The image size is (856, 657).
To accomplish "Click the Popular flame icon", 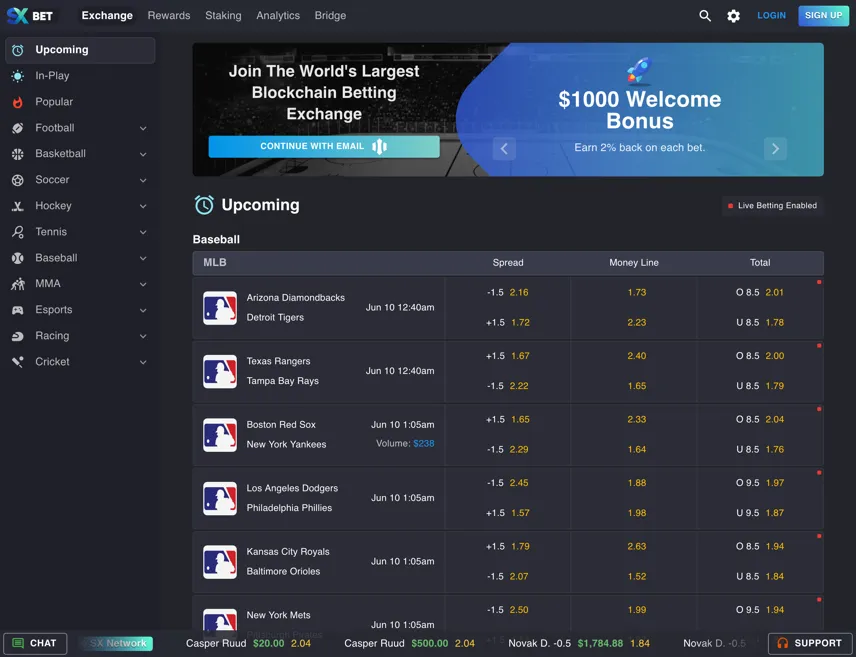I will 18,102.
